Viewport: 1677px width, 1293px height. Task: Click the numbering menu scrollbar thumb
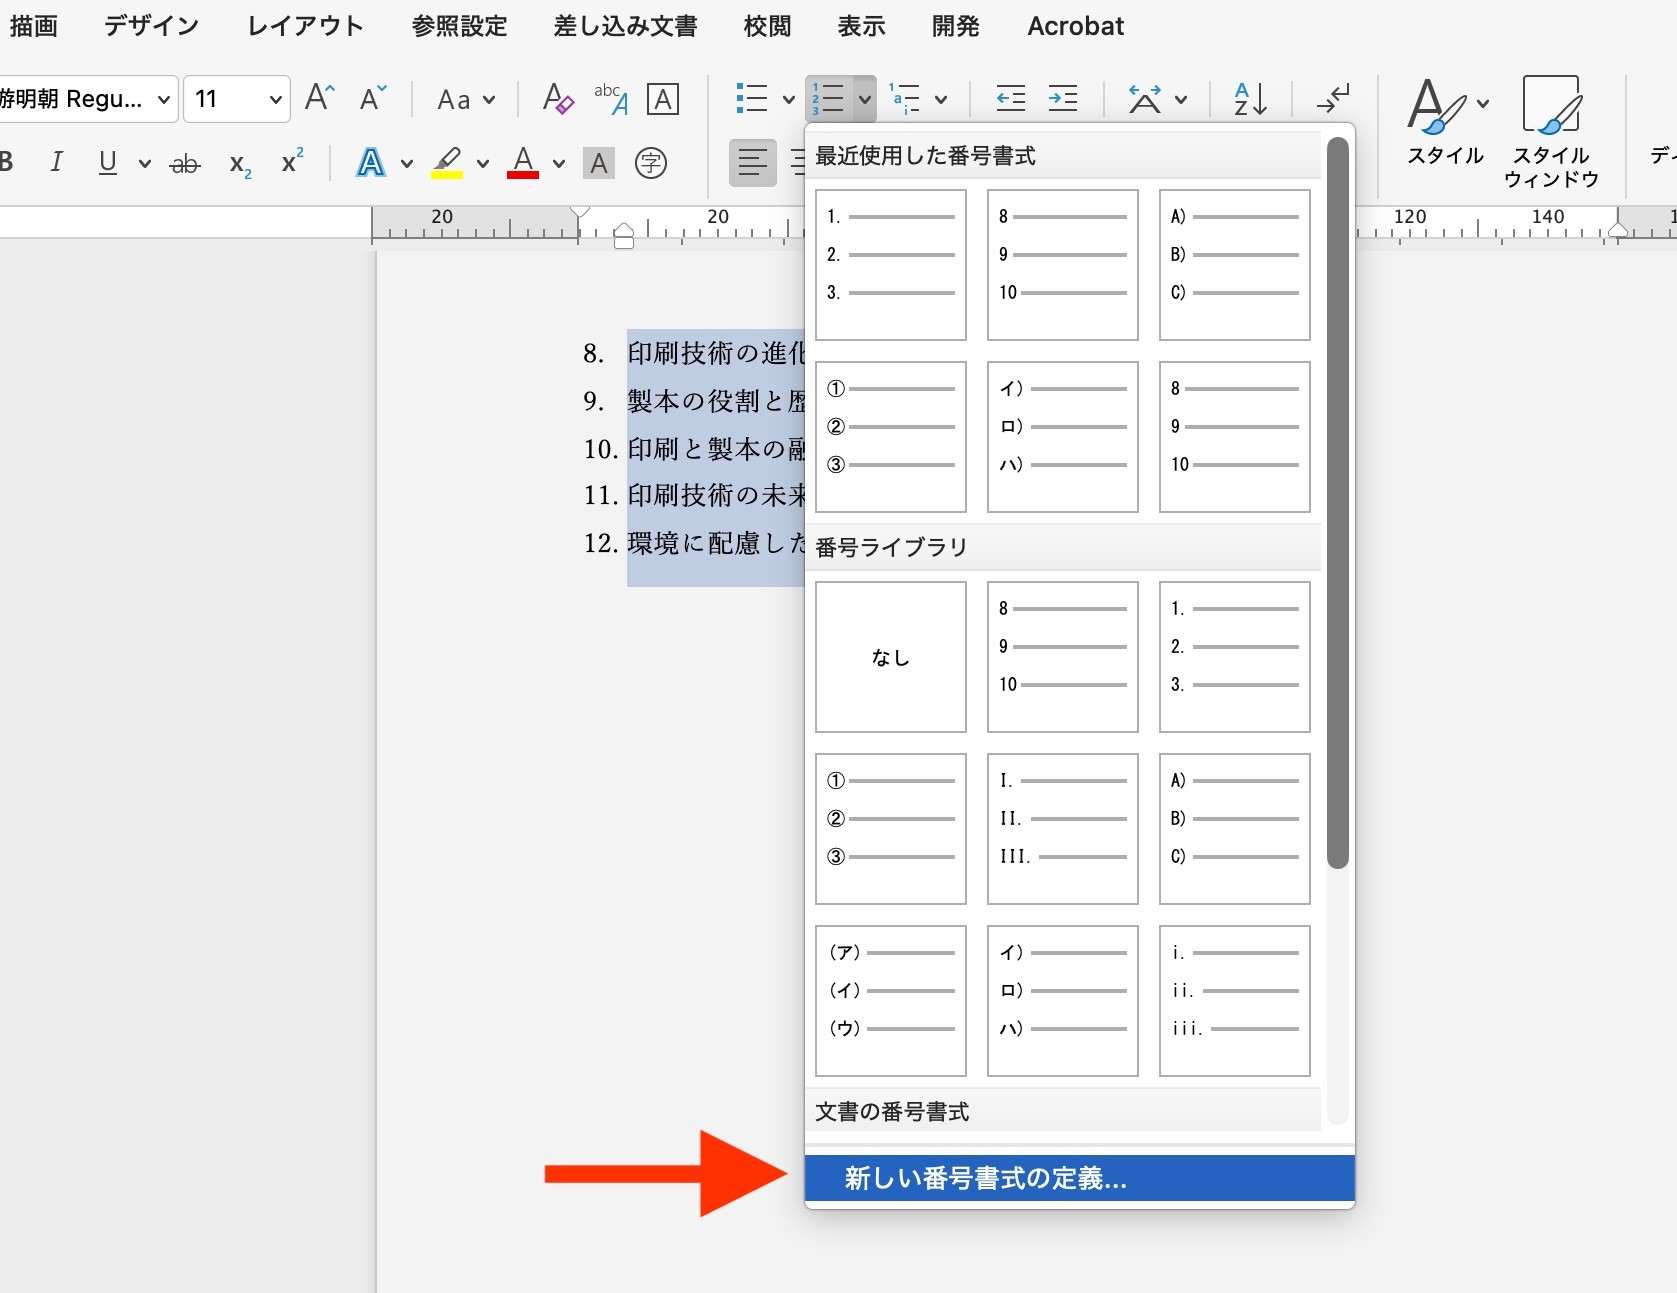pos(1338,503)
